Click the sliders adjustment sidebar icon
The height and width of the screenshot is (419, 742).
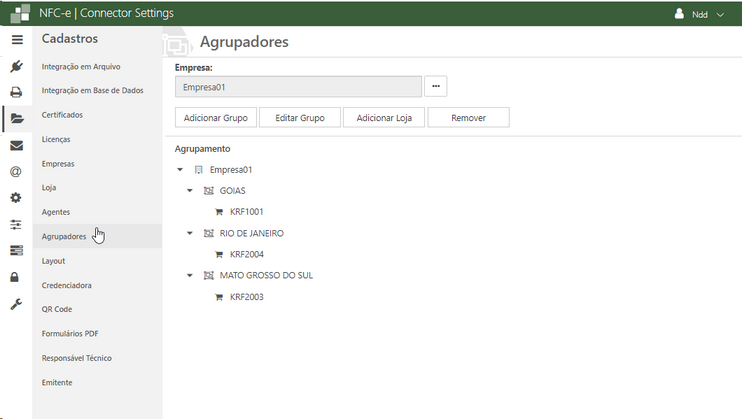point(16,224)
